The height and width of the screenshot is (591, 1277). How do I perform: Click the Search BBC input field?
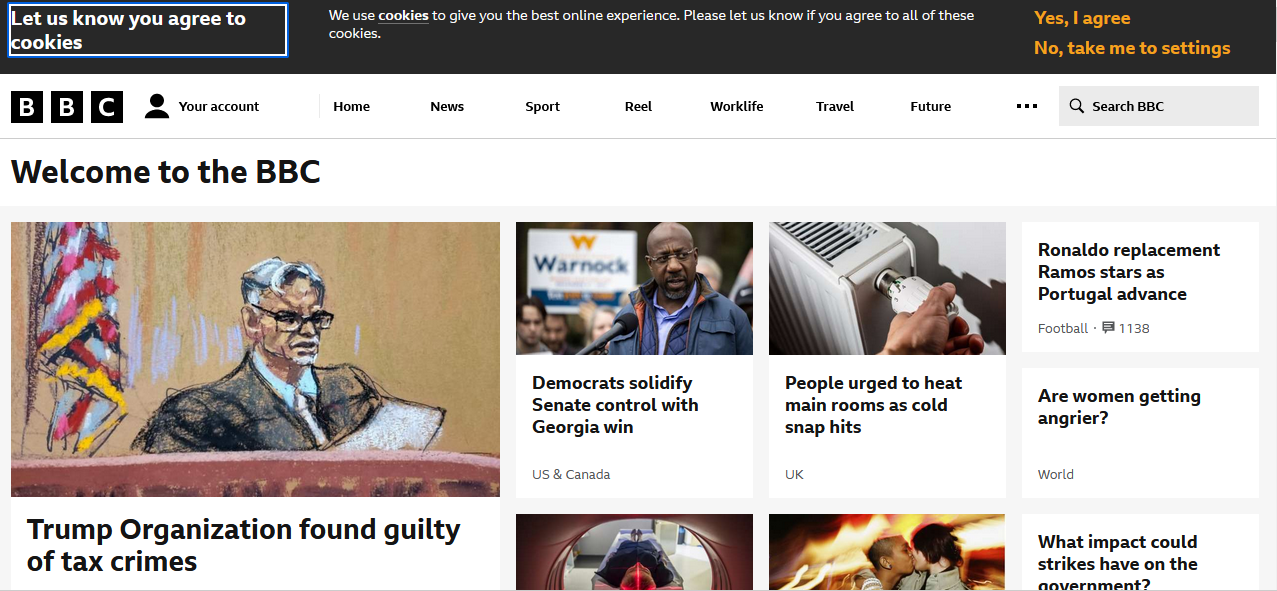[x=1159, y=106]
